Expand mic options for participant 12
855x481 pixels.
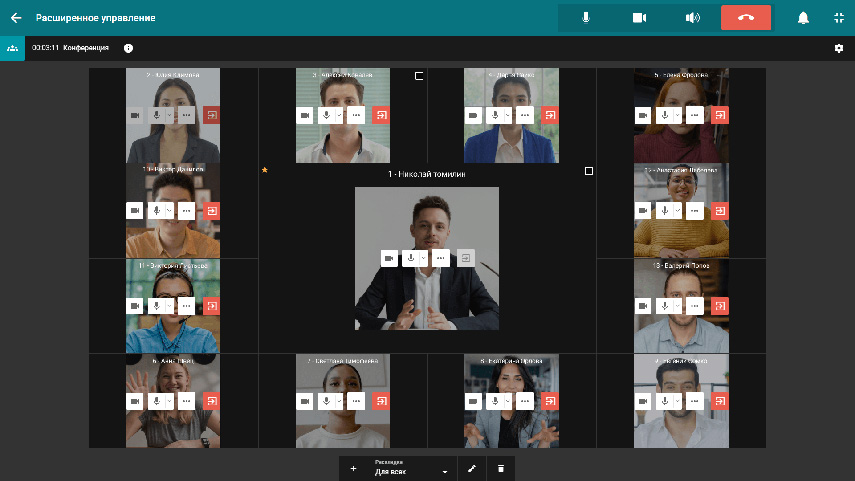coord(678,211)
